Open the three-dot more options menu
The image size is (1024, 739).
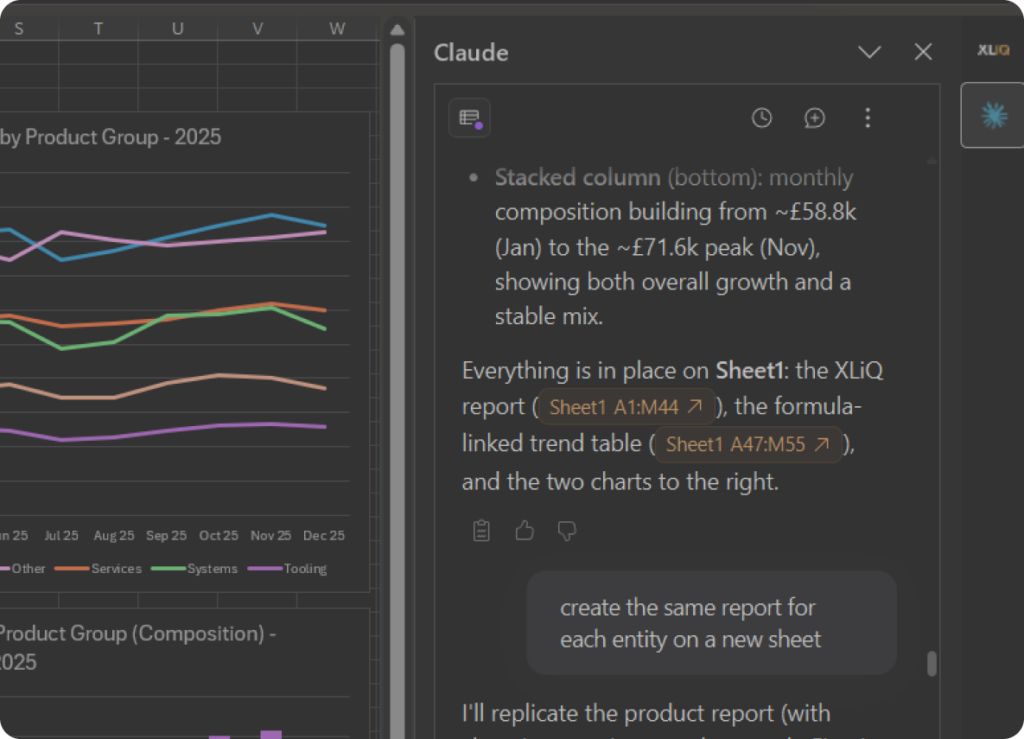tap(867, 118)
